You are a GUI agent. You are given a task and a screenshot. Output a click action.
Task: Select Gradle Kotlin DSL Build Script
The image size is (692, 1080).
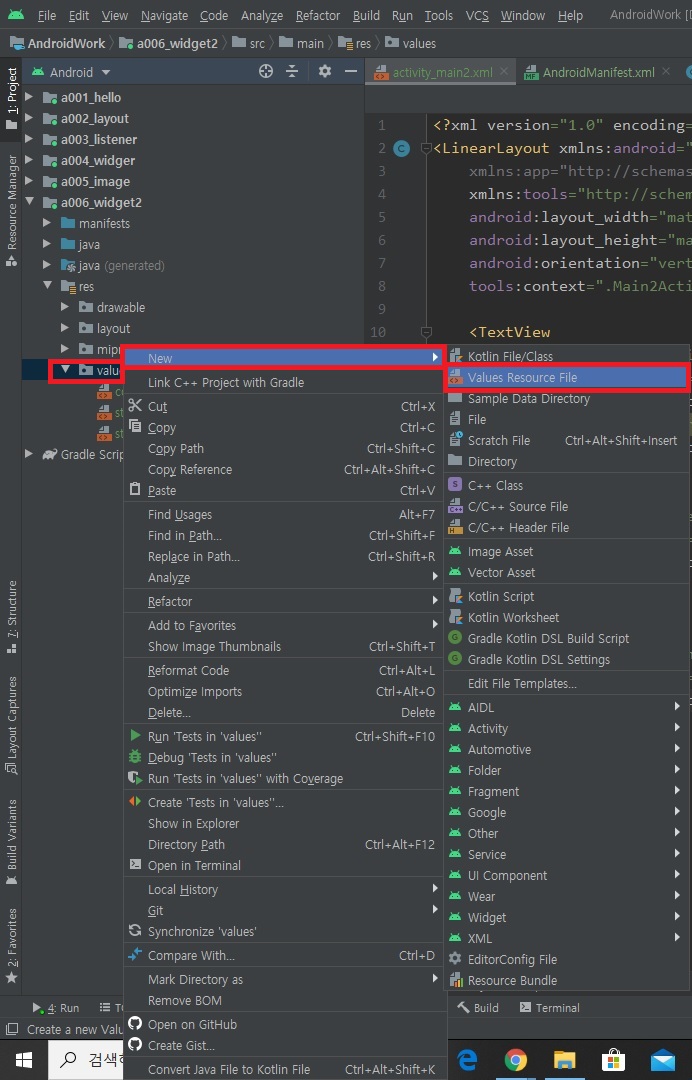(567, 638)
